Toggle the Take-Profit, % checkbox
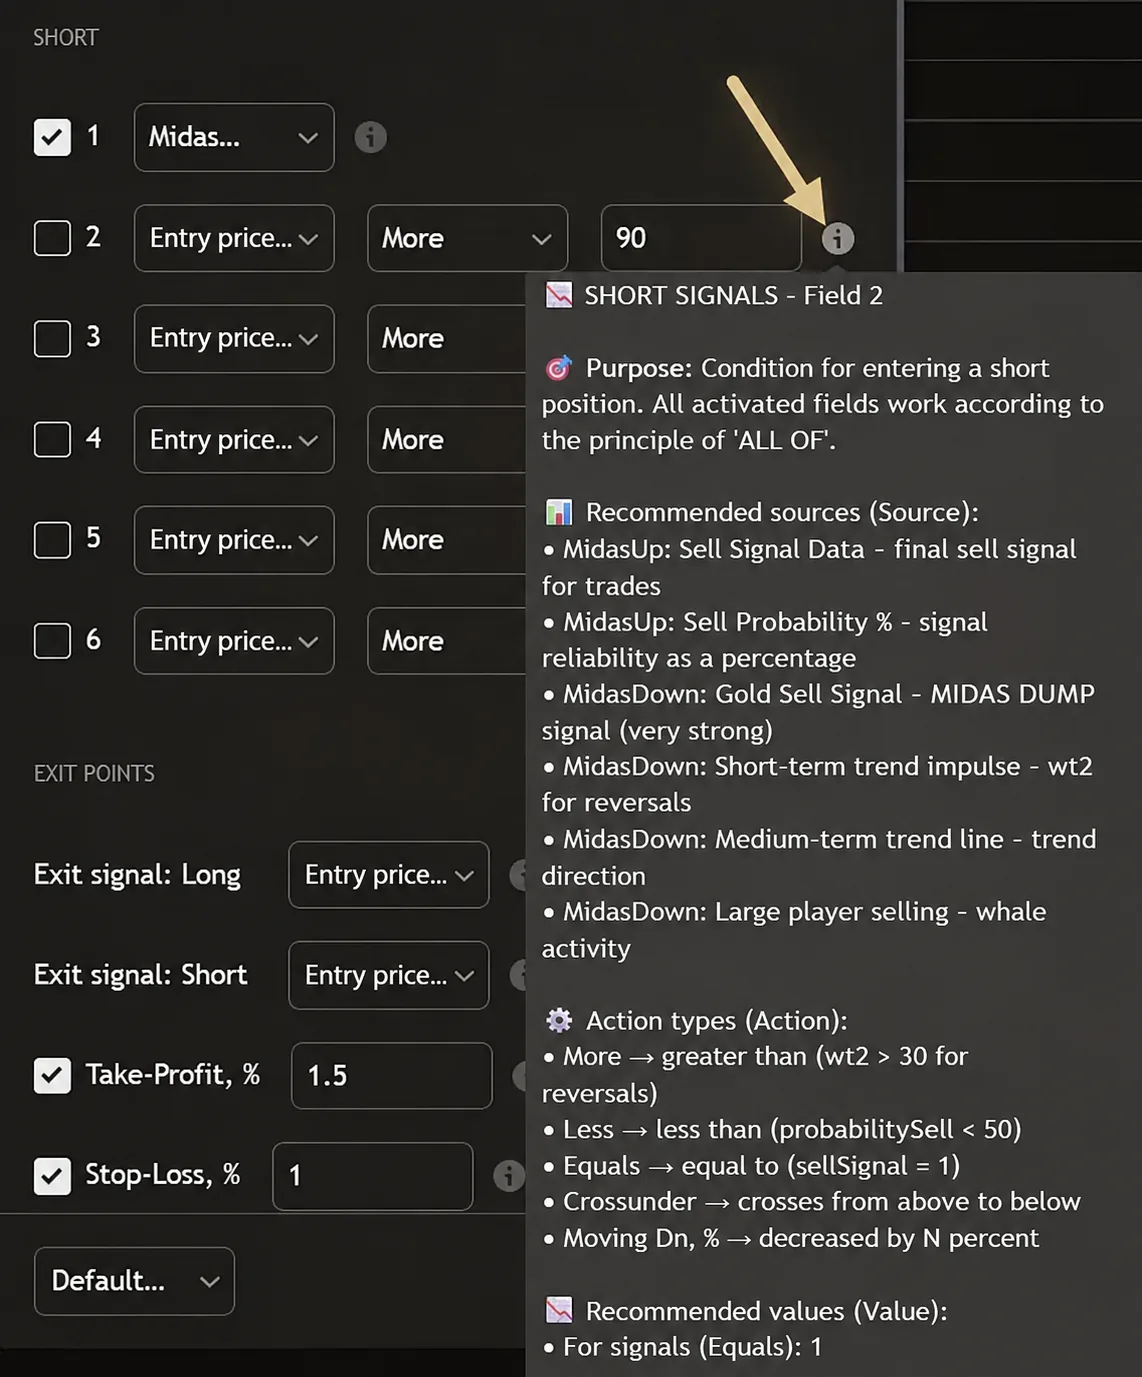The width and height of the screenshot is (1142, 1377). tap(52, 1075)
